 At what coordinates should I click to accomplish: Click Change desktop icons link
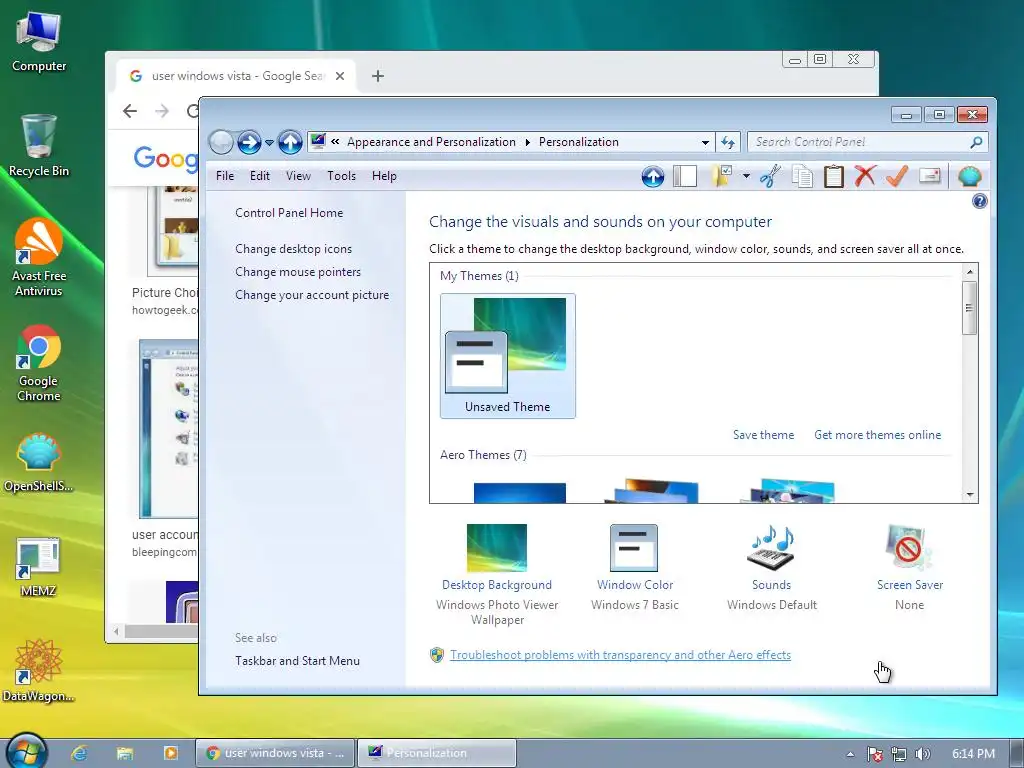point(293,249)
